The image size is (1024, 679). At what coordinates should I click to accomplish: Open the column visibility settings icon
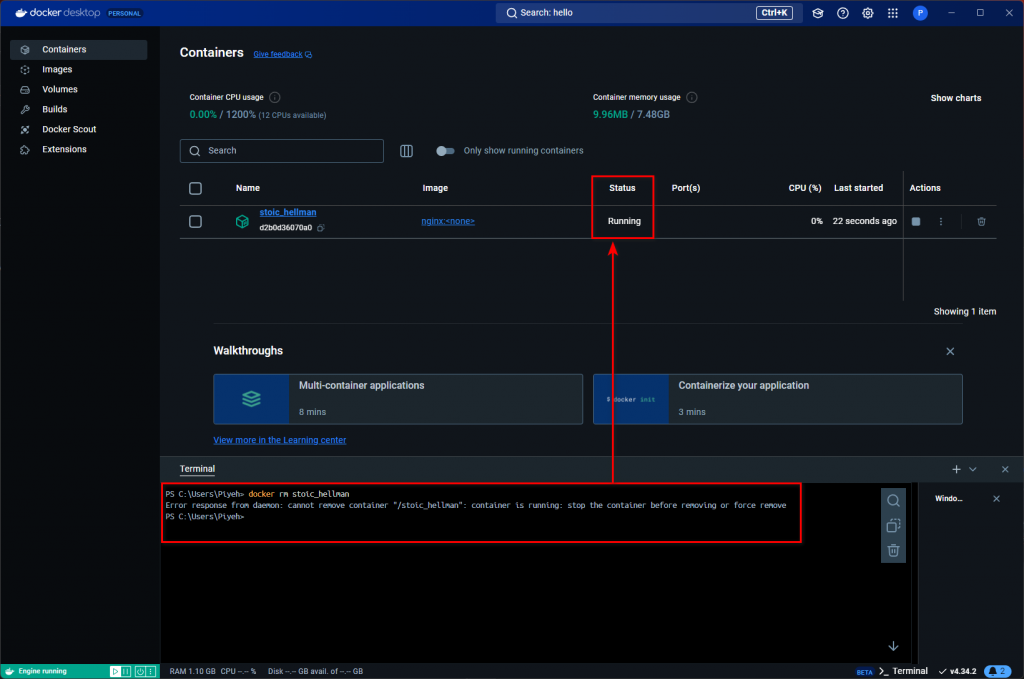point(406,151)
